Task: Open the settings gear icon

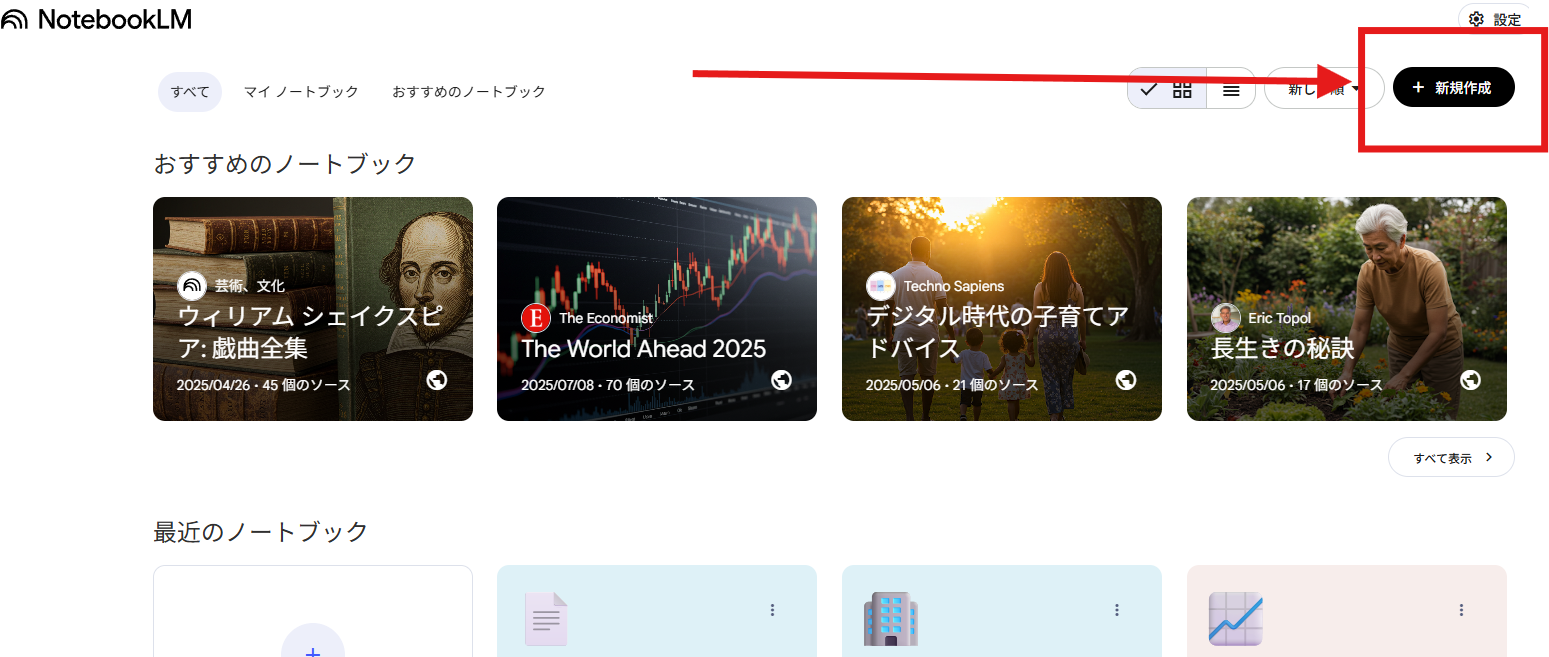Action: pos(1475,19)
